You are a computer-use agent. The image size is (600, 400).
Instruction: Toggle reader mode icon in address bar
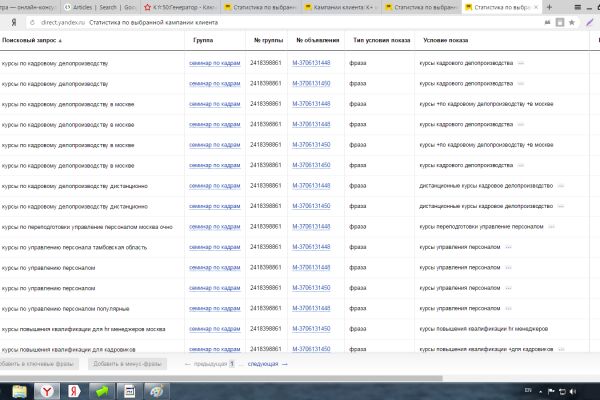[x=547, y=23]
